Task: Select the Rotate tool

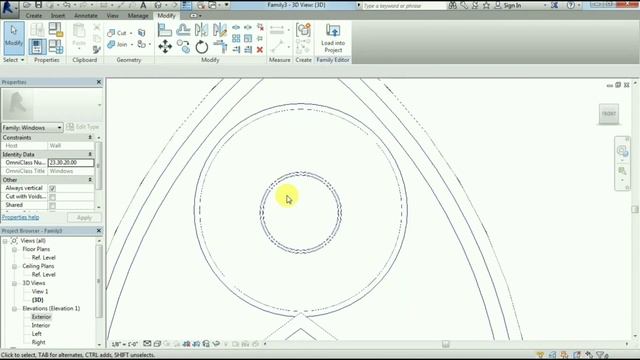Action: [x=202, y=47]
